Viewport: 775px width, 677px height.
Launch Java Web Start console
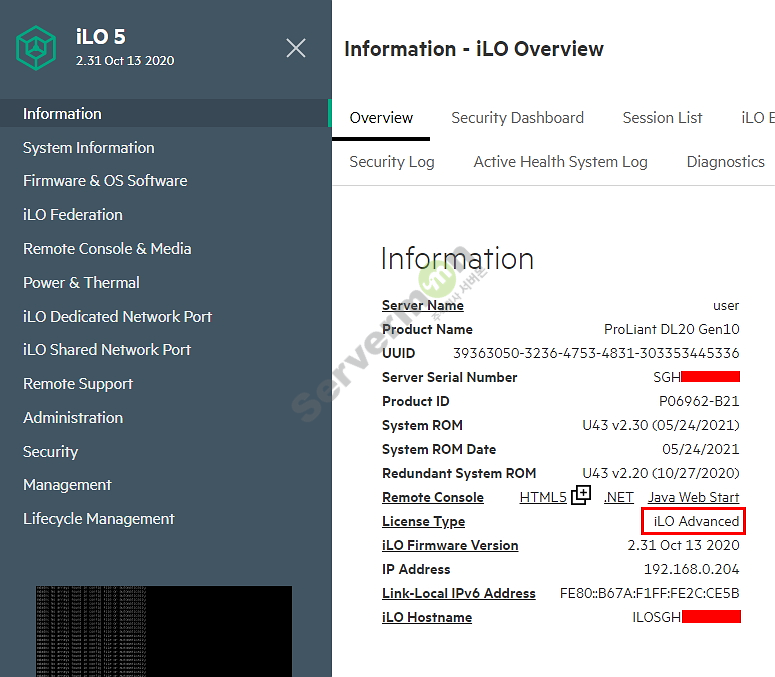[693, 497]
